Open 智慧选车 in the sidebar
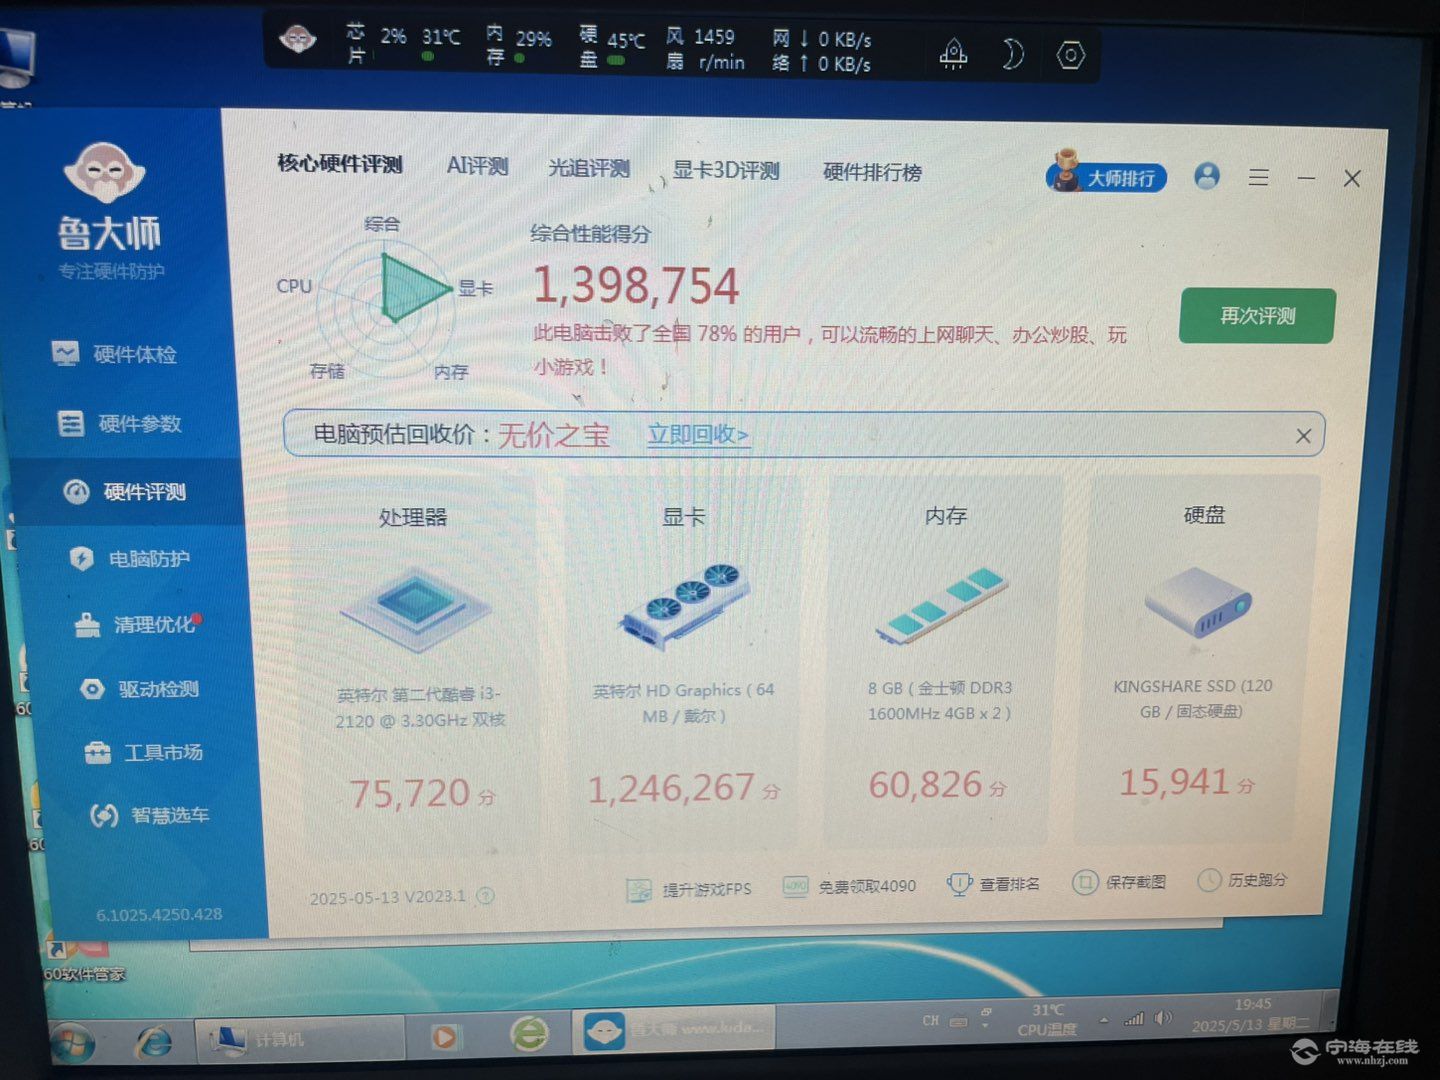Image resolution: width=1440 pixels, height=1080 pixels. pos(149,815)
